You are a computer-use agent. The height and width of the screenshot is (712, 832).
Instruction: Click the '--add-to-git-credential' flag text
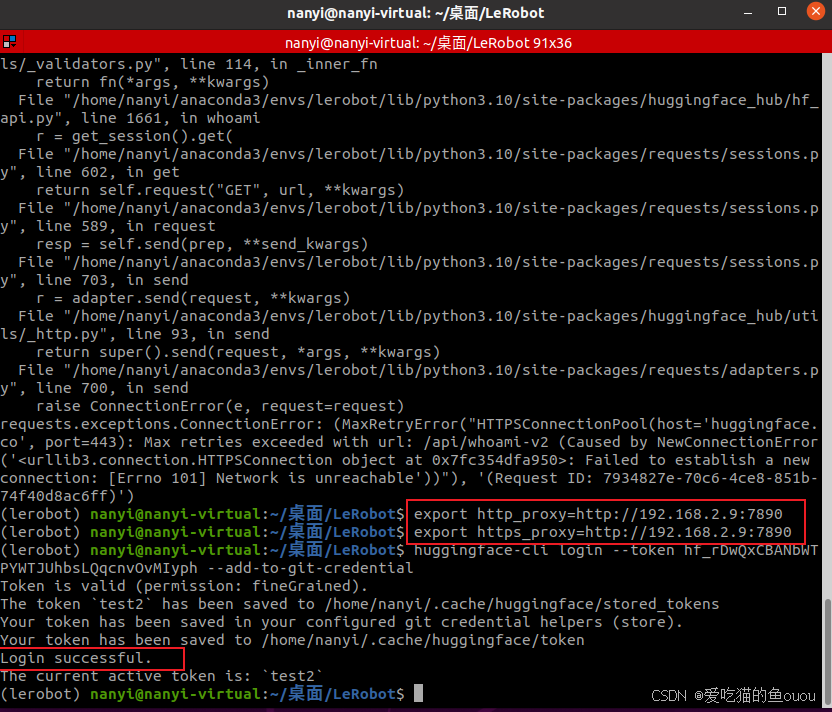click(x=310, y=568)
